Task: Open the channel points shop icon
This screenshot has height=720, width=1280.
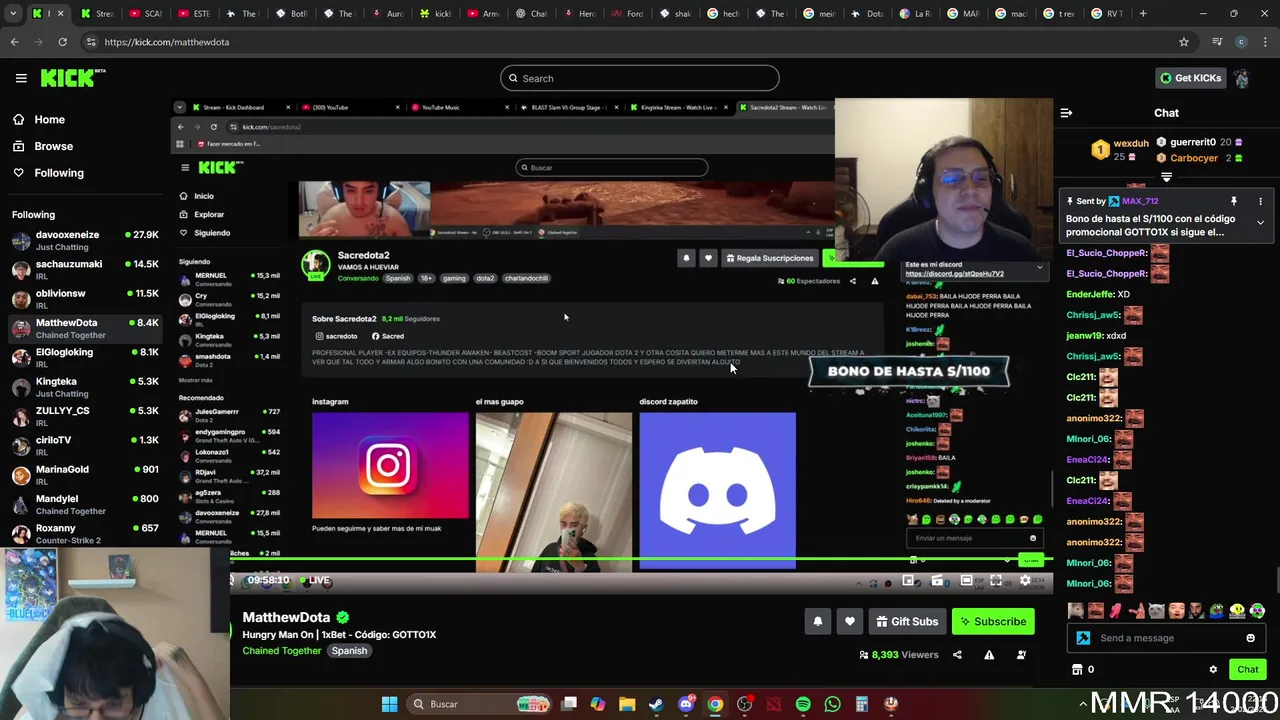Action: point(1077,670)
